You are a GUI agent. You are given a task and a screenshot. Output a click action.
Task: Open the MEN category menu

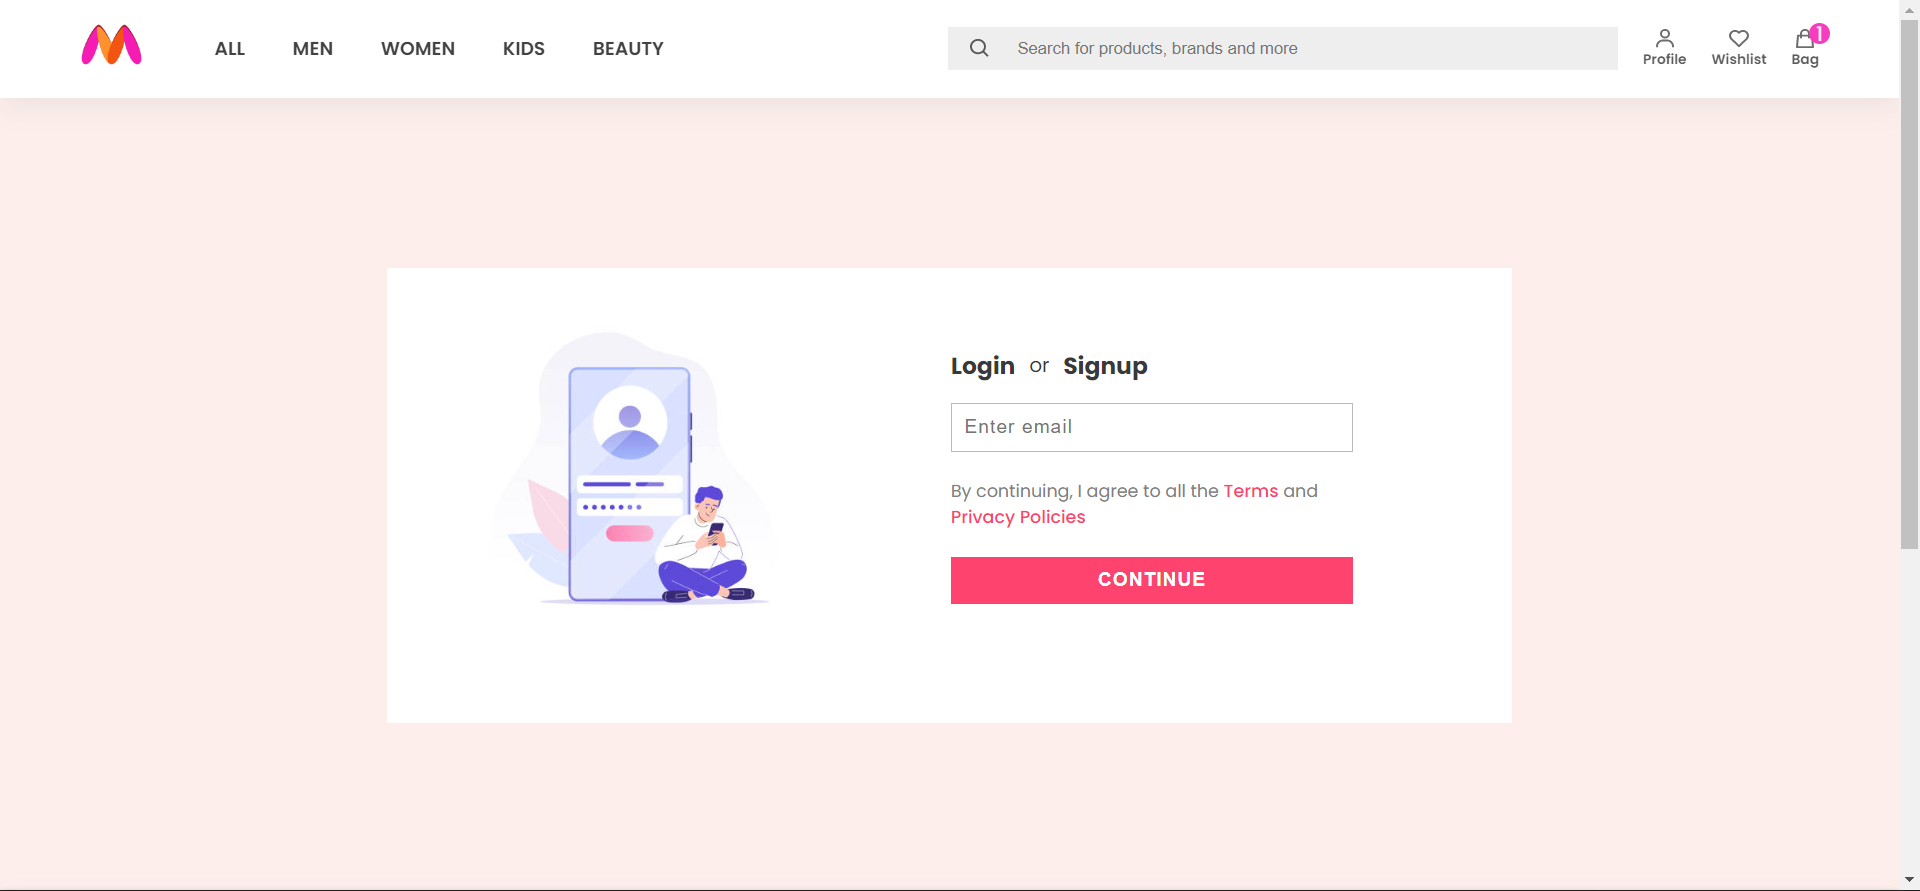tap(313, 49)
